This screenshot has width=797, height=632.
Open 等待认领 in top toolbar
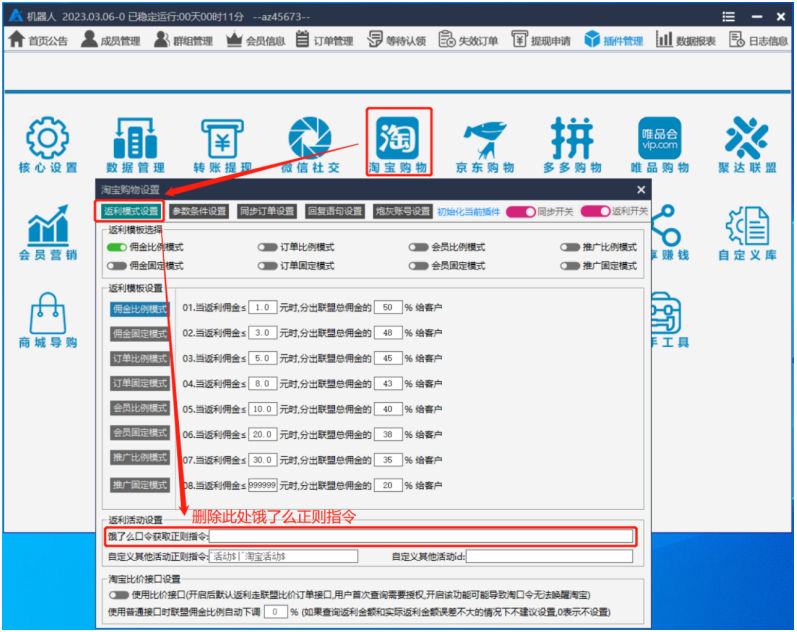pos(396,40)
